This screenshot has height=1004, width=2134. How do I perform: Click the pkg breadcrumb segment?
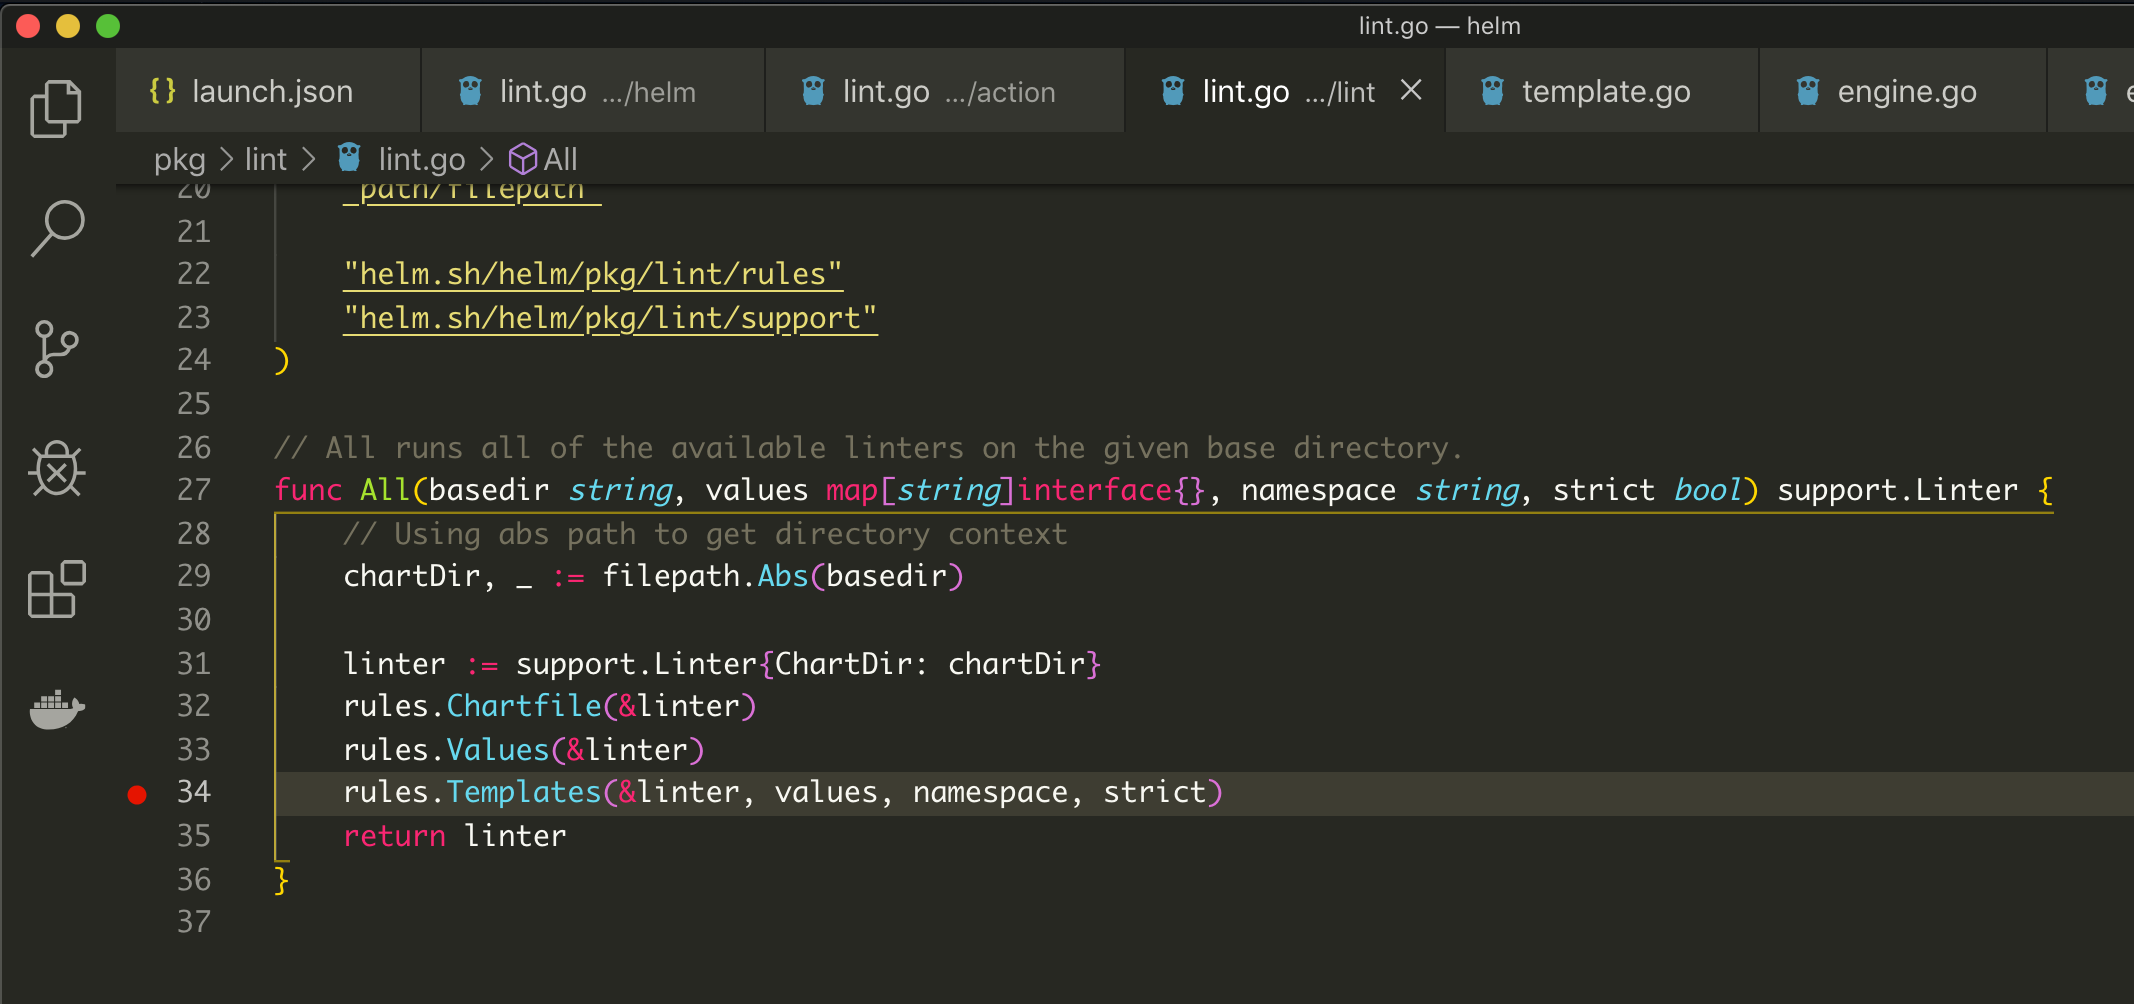(x=180, y=159)
